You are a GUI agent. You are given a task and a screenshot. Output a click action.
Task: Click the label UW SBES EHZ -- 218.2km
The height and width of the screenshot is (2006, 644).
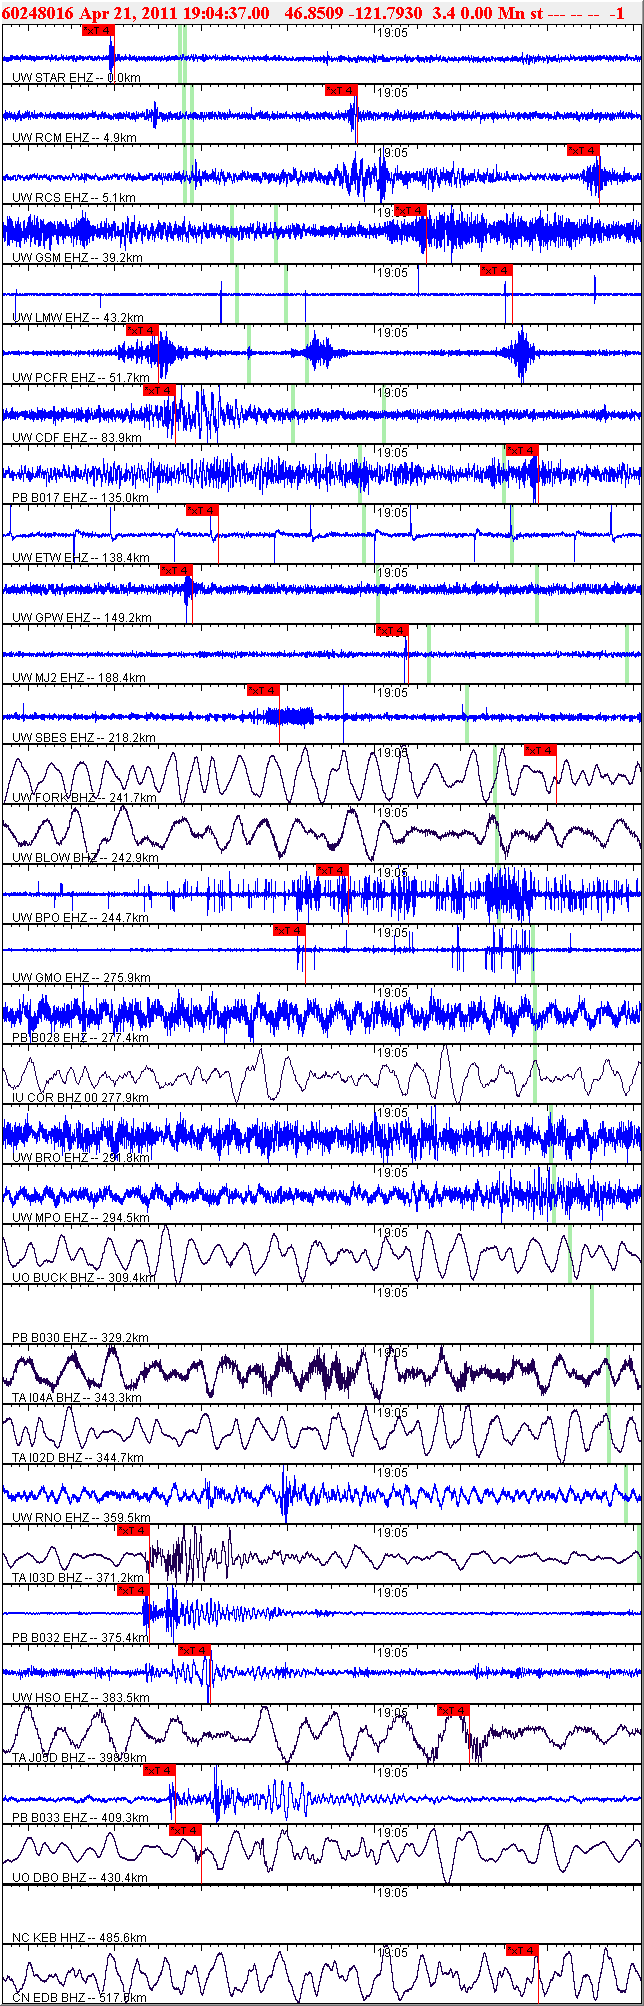click(84, 738)
